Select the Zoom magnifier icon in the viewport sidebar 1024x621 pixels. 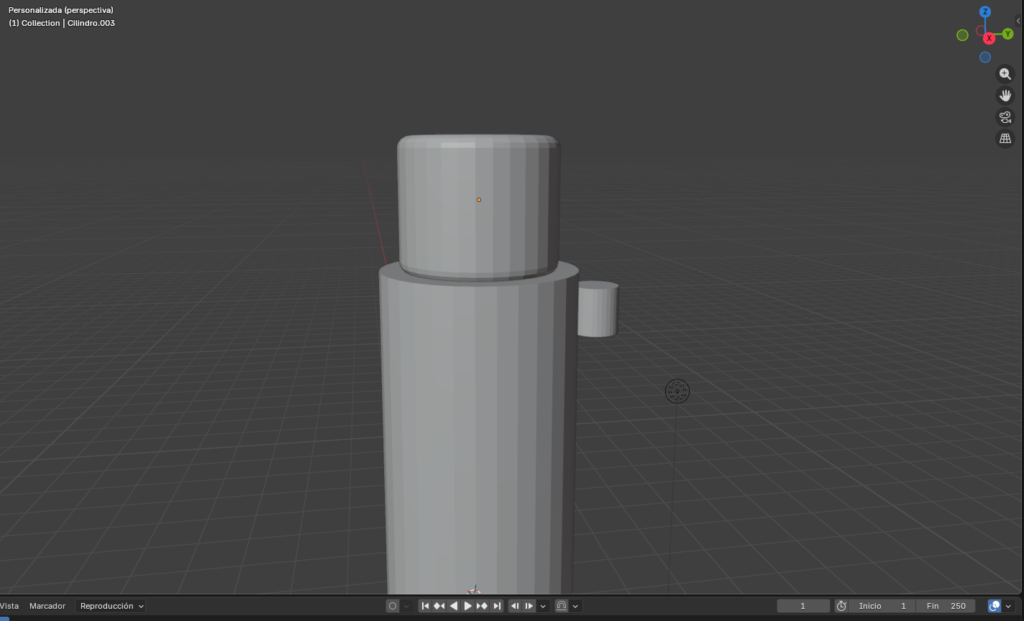point(1005,73)
